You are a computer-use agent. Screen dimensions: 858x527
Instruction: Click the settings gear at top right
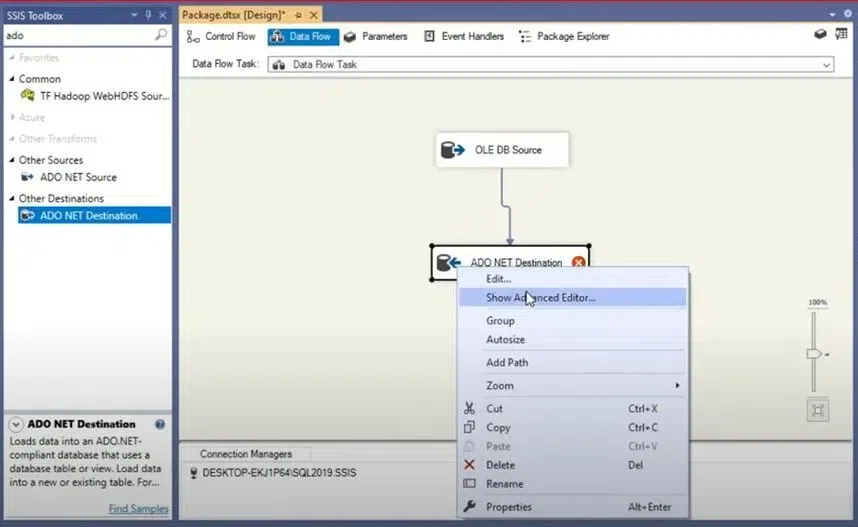848,14
